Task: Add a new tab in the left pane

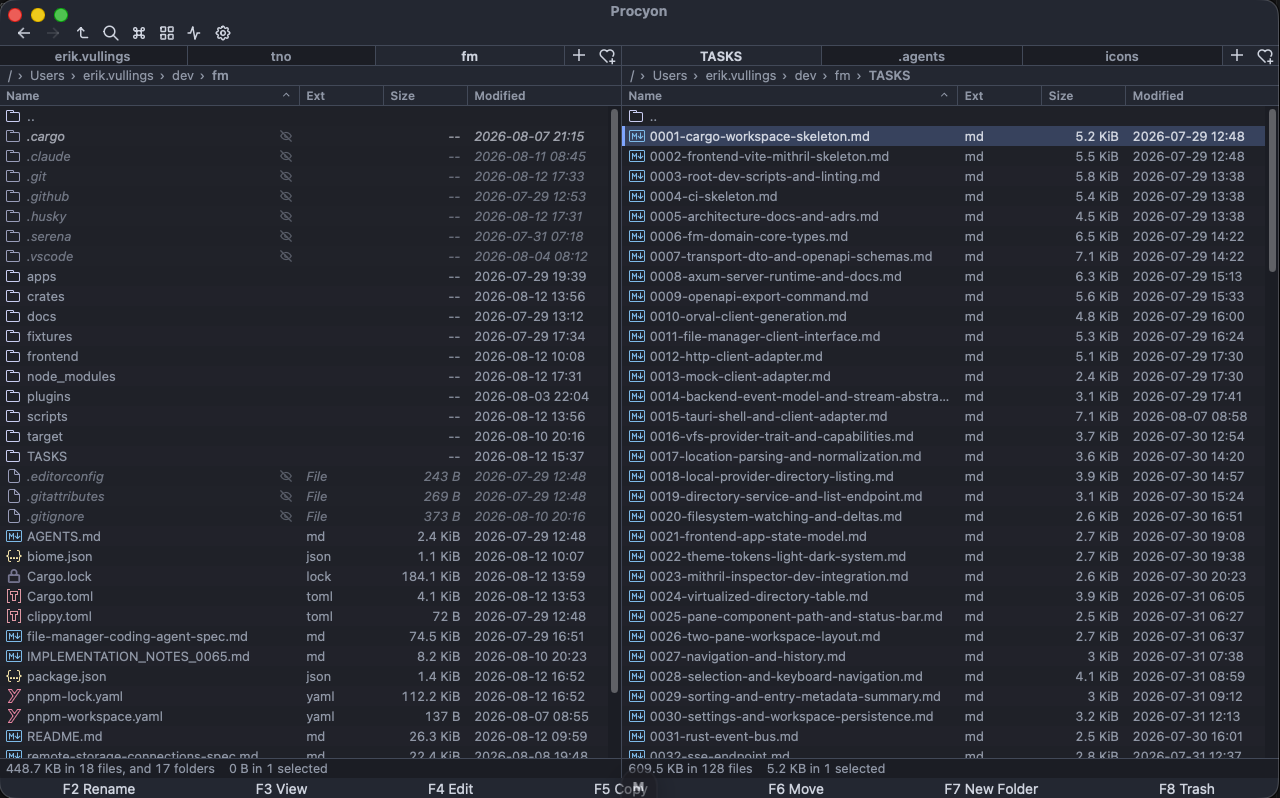Action: tap(579, 56)
